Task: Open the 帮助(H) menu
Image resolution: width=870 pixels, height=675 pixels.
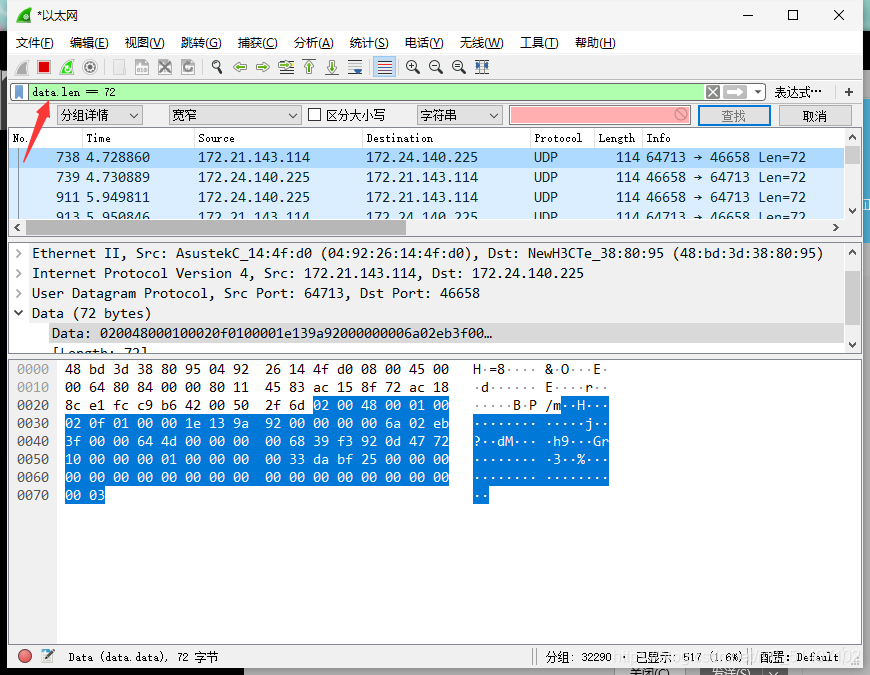Action: point(595,43)
